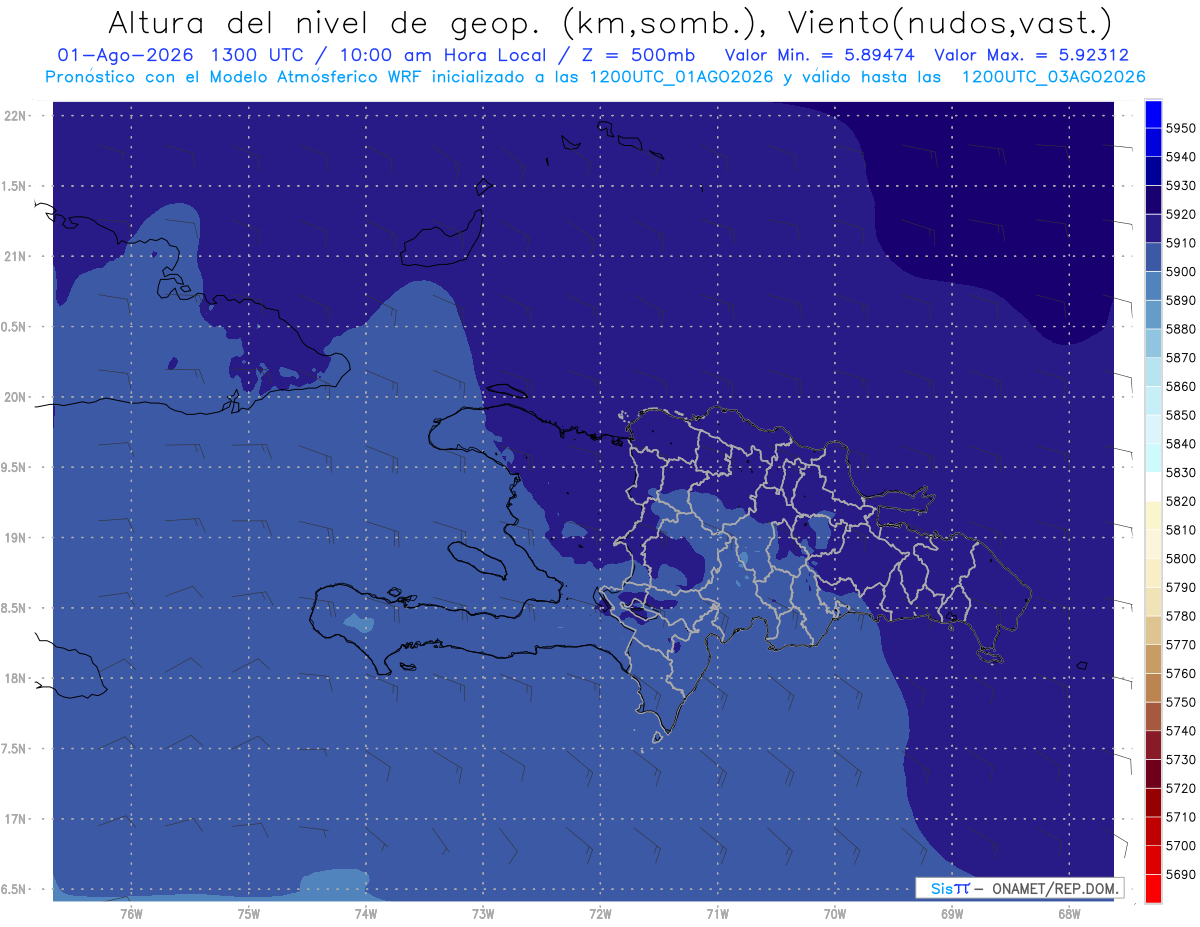Click the bright blue swatch above 5950
Image resolution: width=1200 pixels, height=927 pixels.
coord(1152,114)
